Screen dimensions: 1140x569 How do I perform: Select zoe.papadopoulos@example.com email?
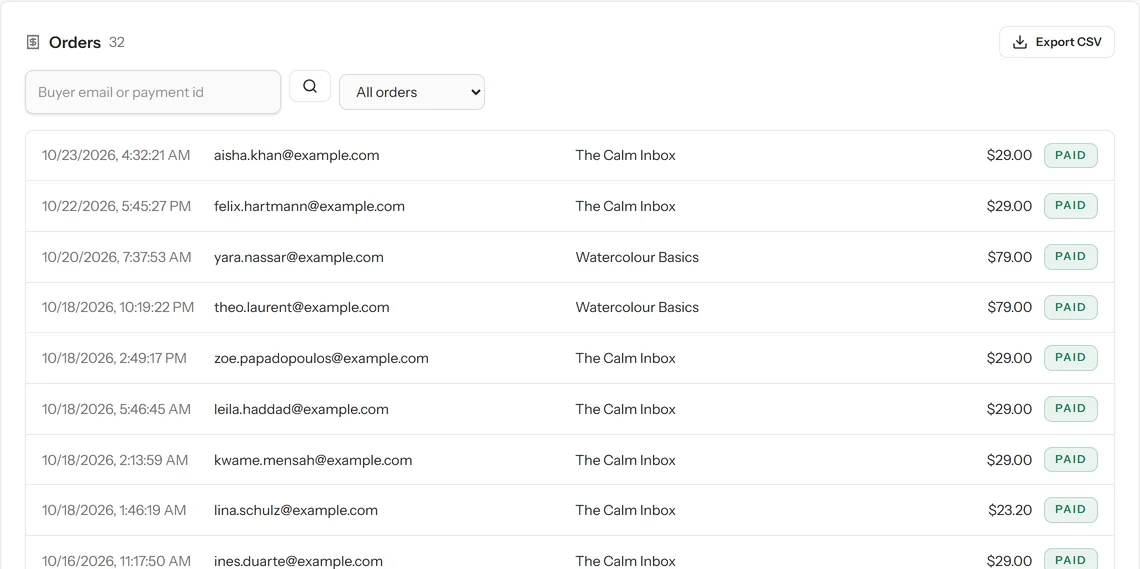(x=321, y=358)
